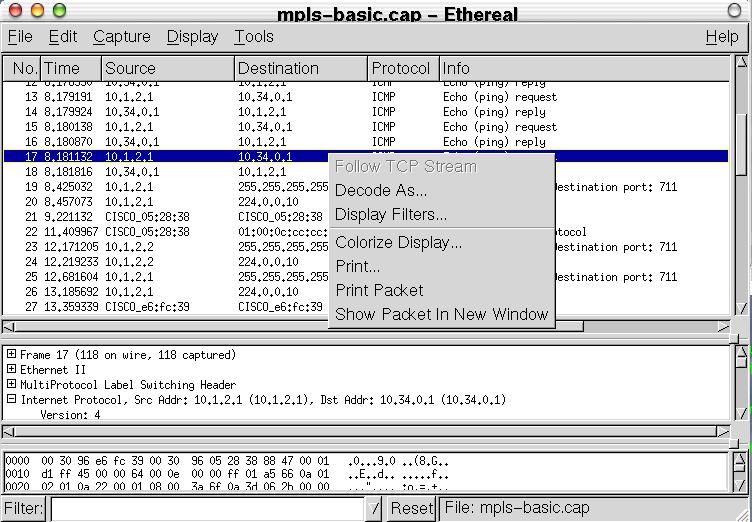This screenshot has width=752, height=522.
Task: Select packet 19 at time 8.425032
Action: point(165,187)
